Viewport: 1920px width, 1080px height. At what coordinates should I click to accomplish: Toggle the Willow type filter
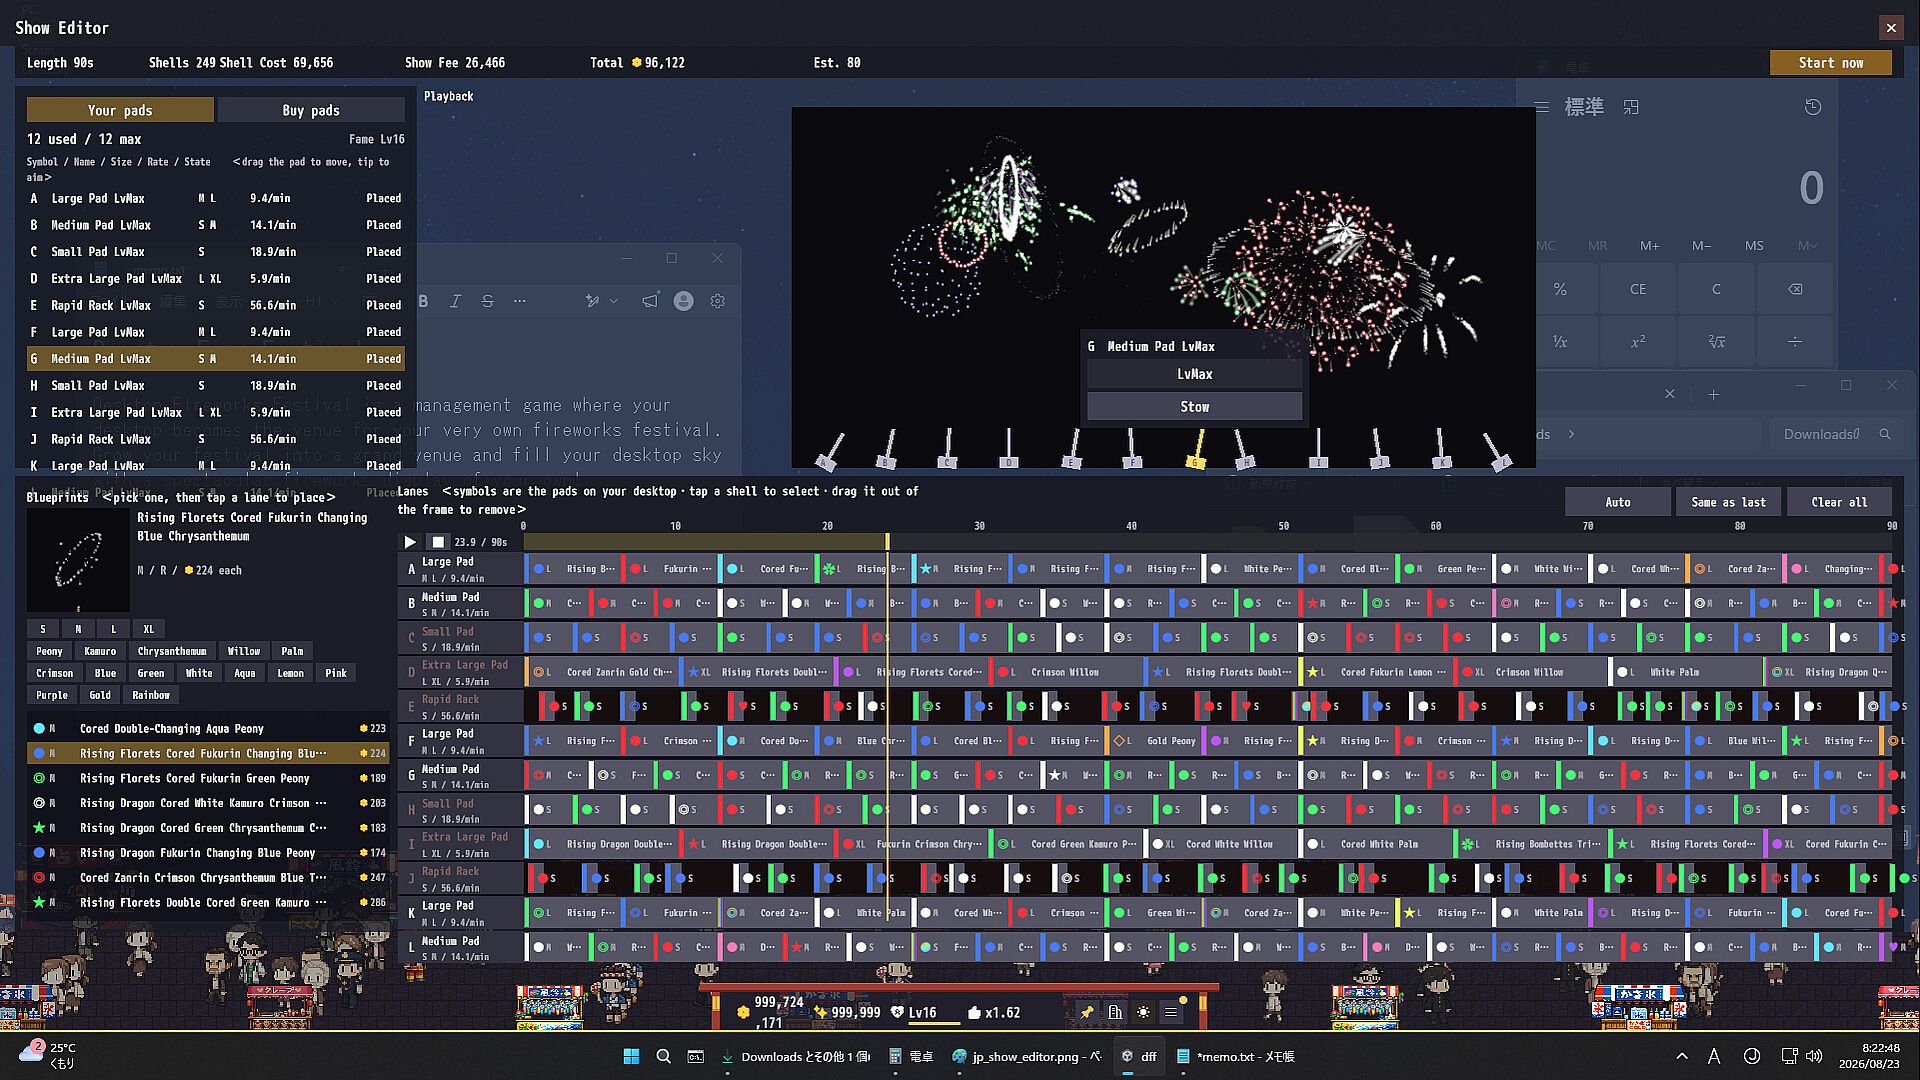243,651
